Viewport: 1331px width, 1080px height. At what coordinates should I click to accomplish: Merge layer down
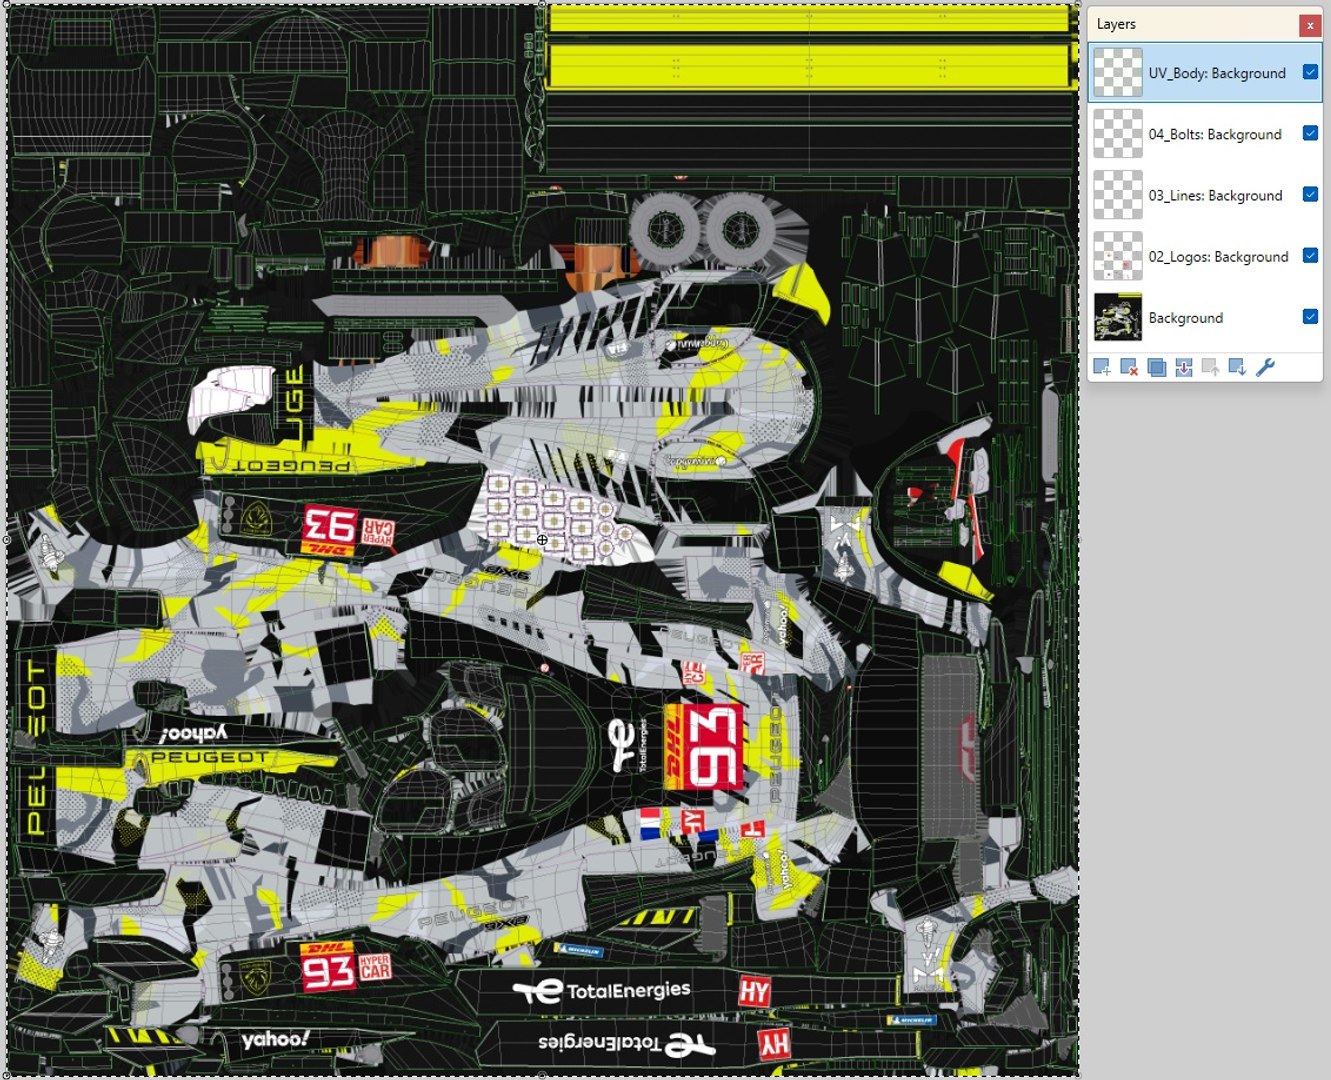click(x=1183, y=367)
